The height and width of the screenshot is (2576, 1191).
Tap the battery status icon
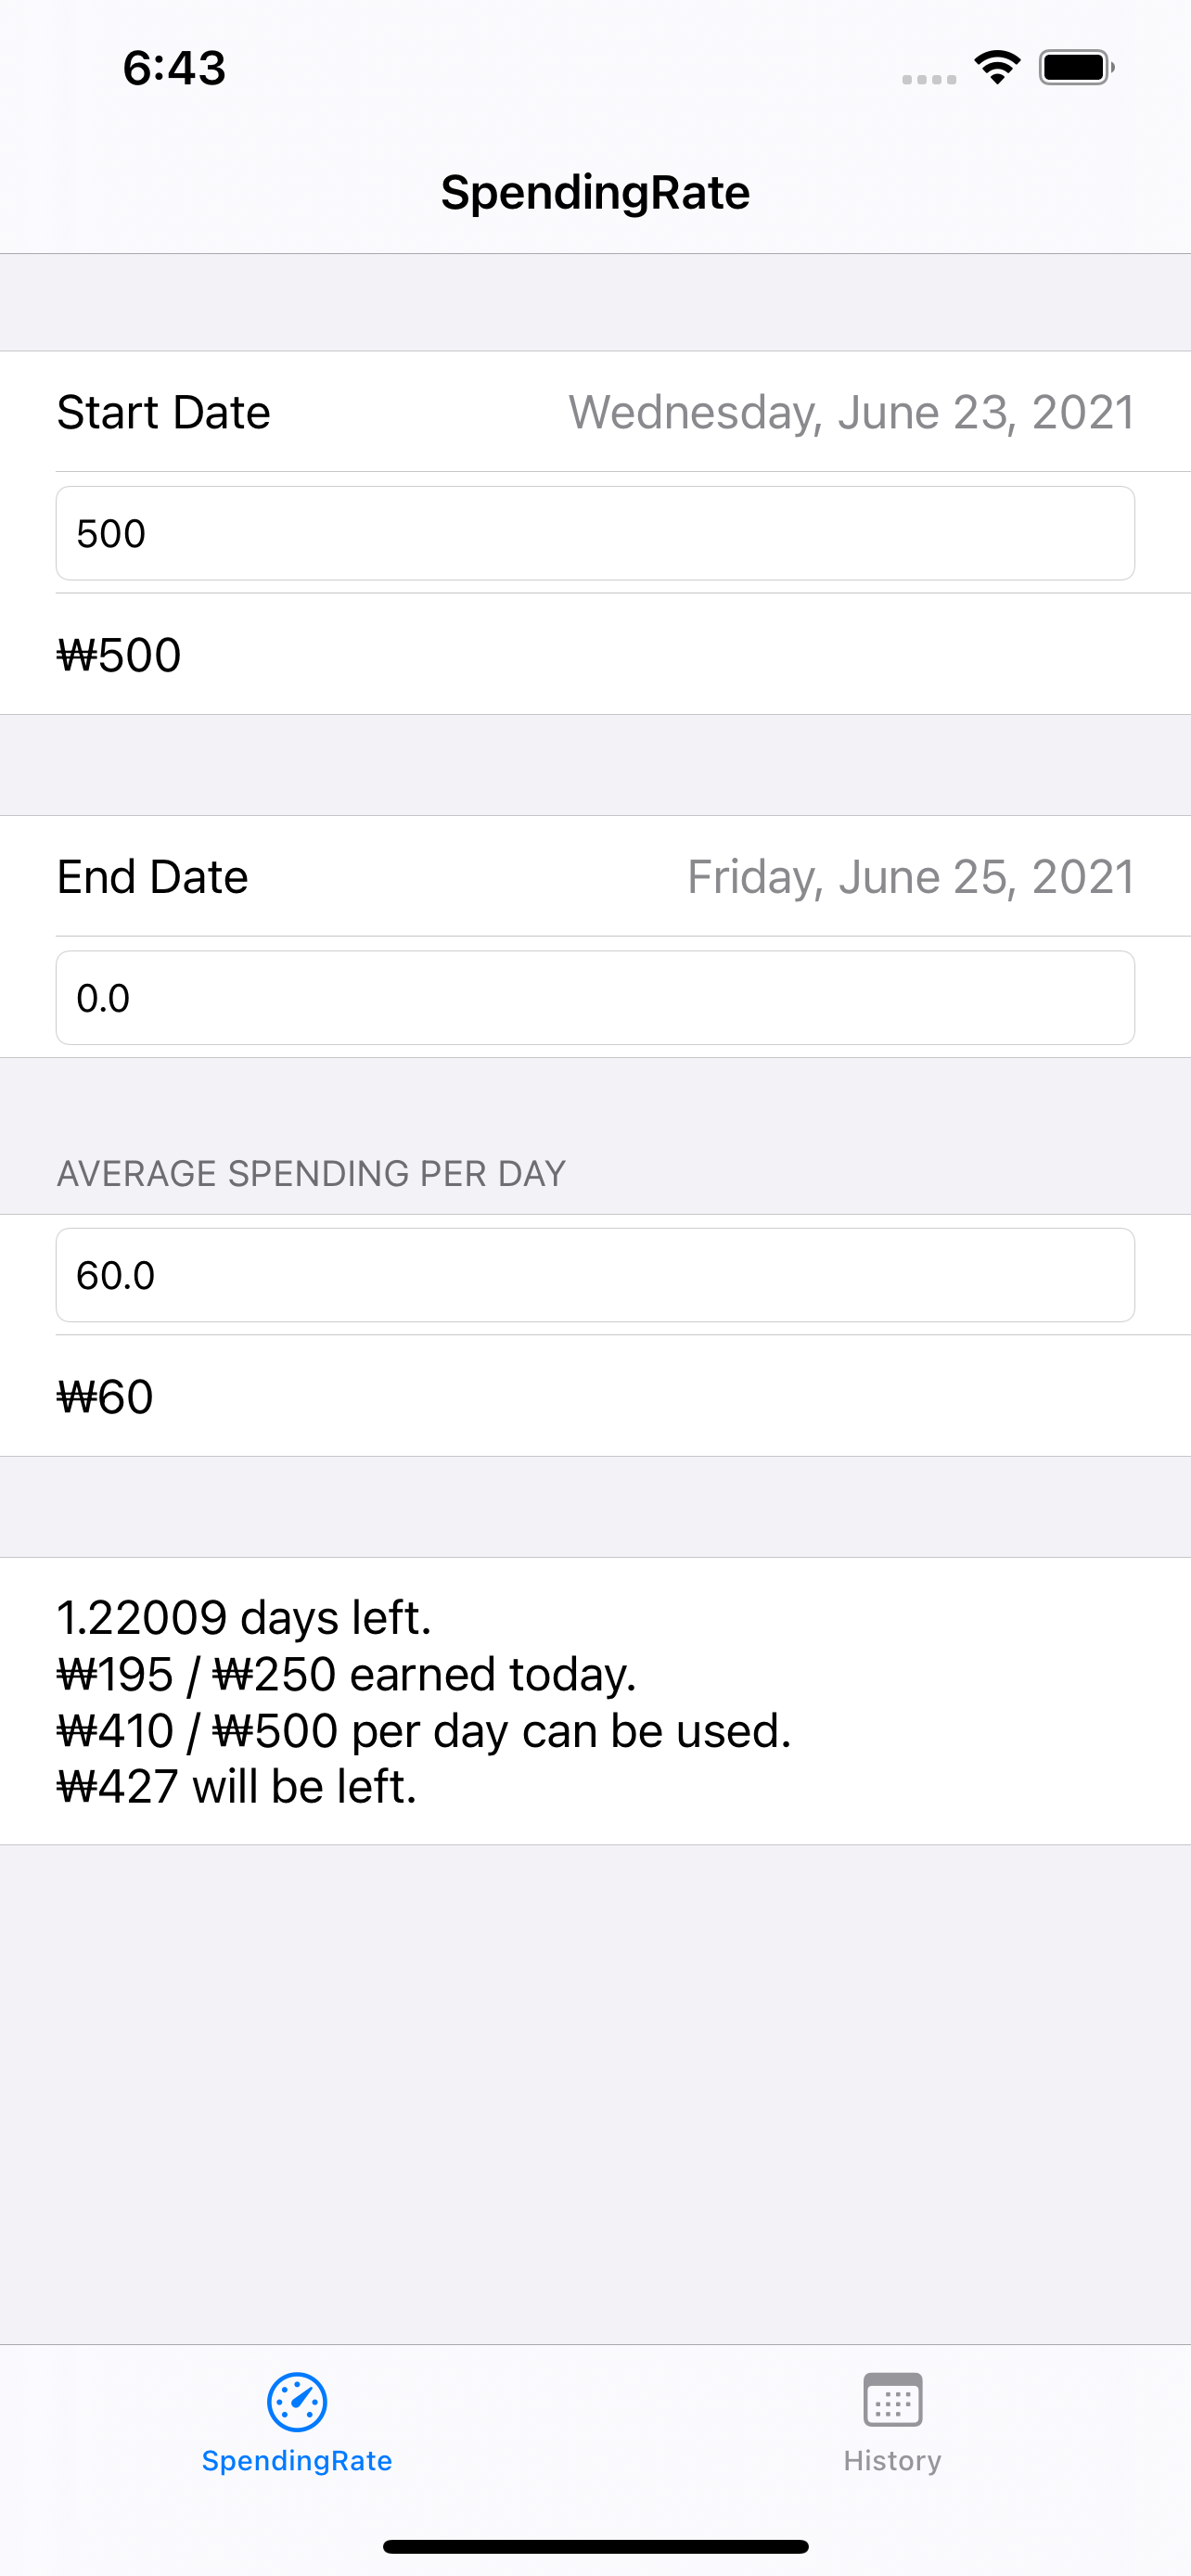click(1076, 67)
